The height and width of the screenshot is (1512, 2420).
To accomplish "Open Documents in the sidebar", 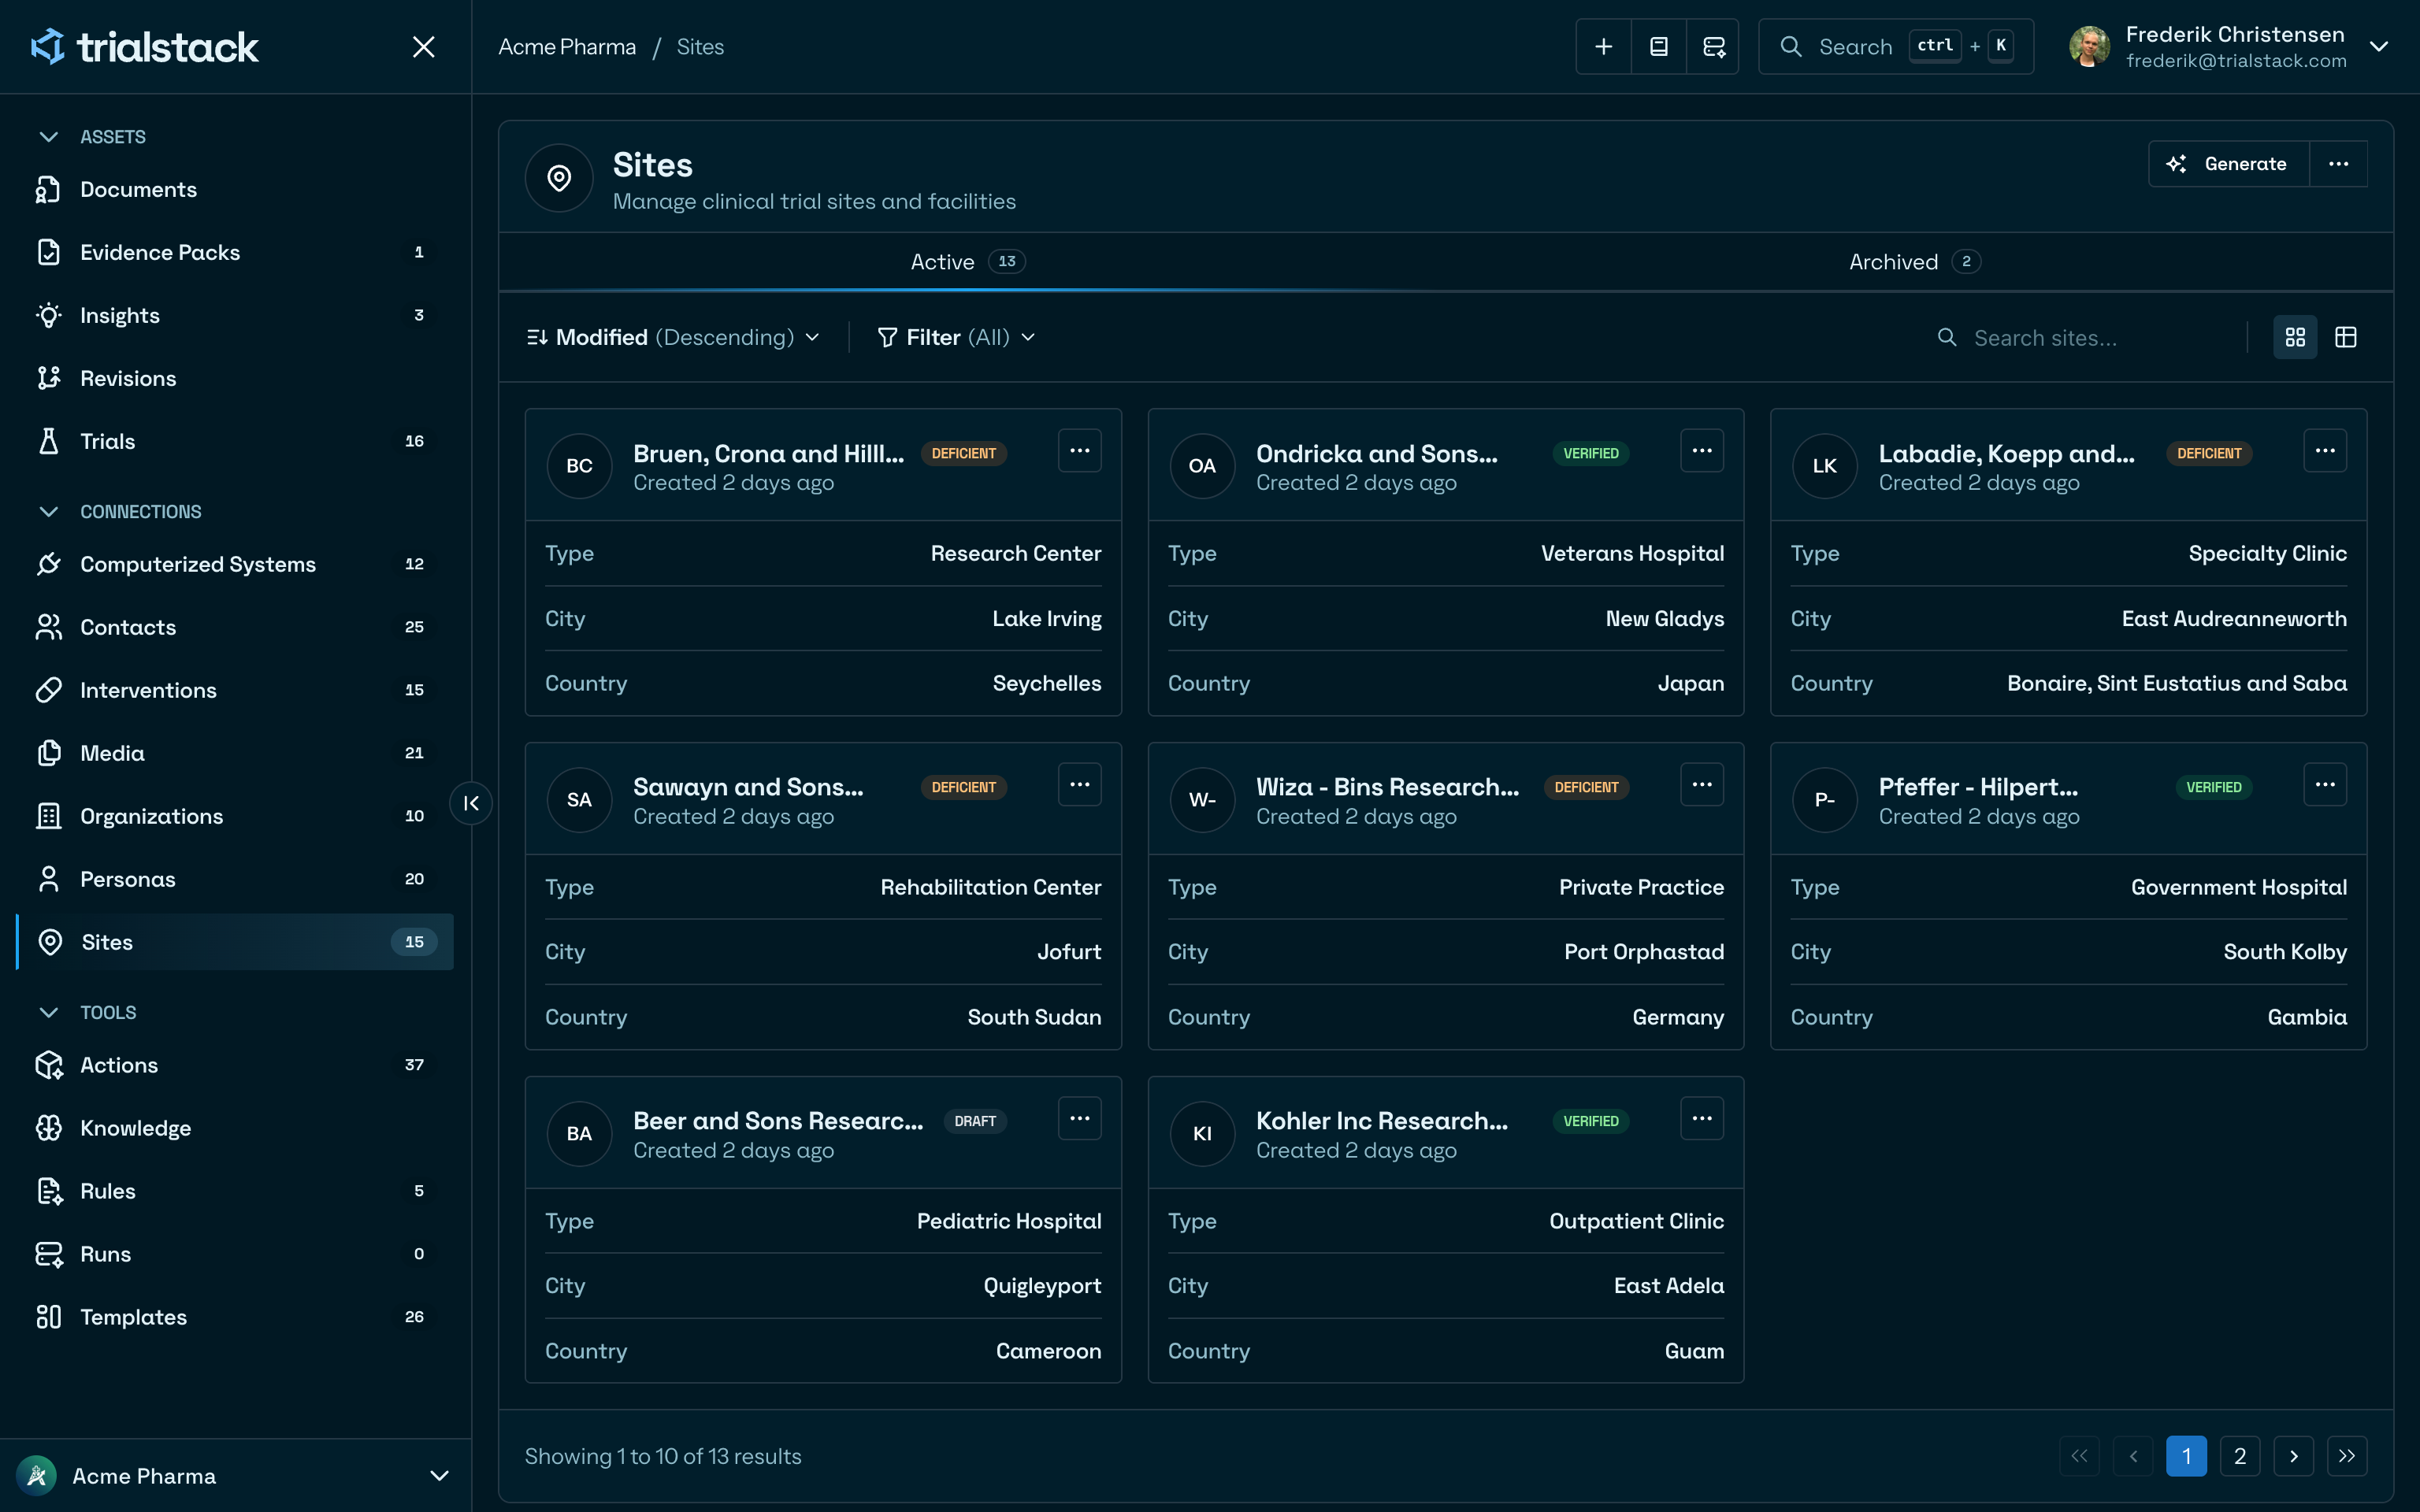I will (x=235, y=189).
